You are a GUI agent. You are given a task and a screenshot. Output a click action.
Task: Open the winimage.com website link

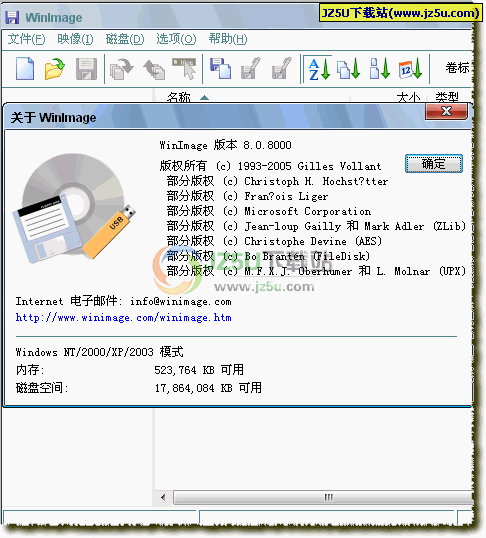coord(124,317)
